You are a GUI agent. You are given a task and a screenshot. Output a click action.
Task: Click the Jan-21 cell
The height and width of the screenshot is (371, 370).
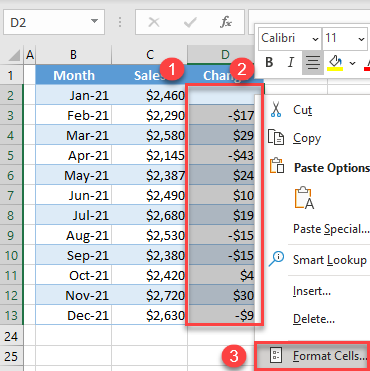coord(74,95)
